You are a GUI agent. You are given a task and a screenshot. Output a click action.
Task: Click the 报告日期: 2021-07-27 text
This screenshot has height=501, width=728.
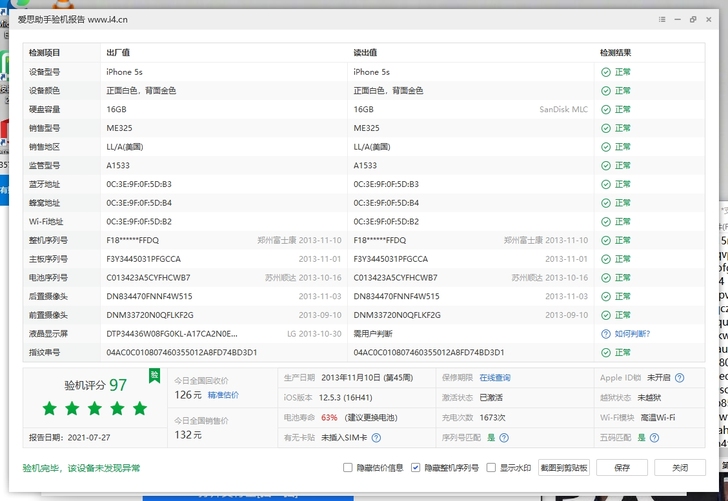click(x=70, y=438)
